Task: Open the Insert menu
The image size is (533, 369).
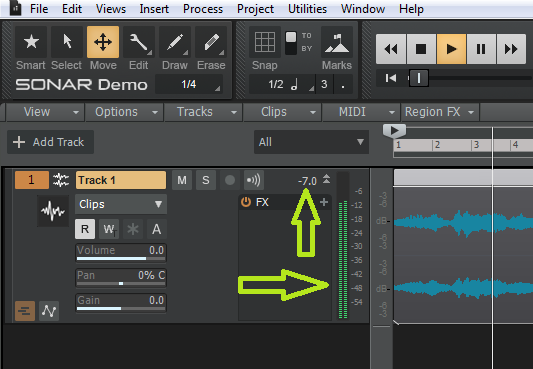Action: click(154, 9)
